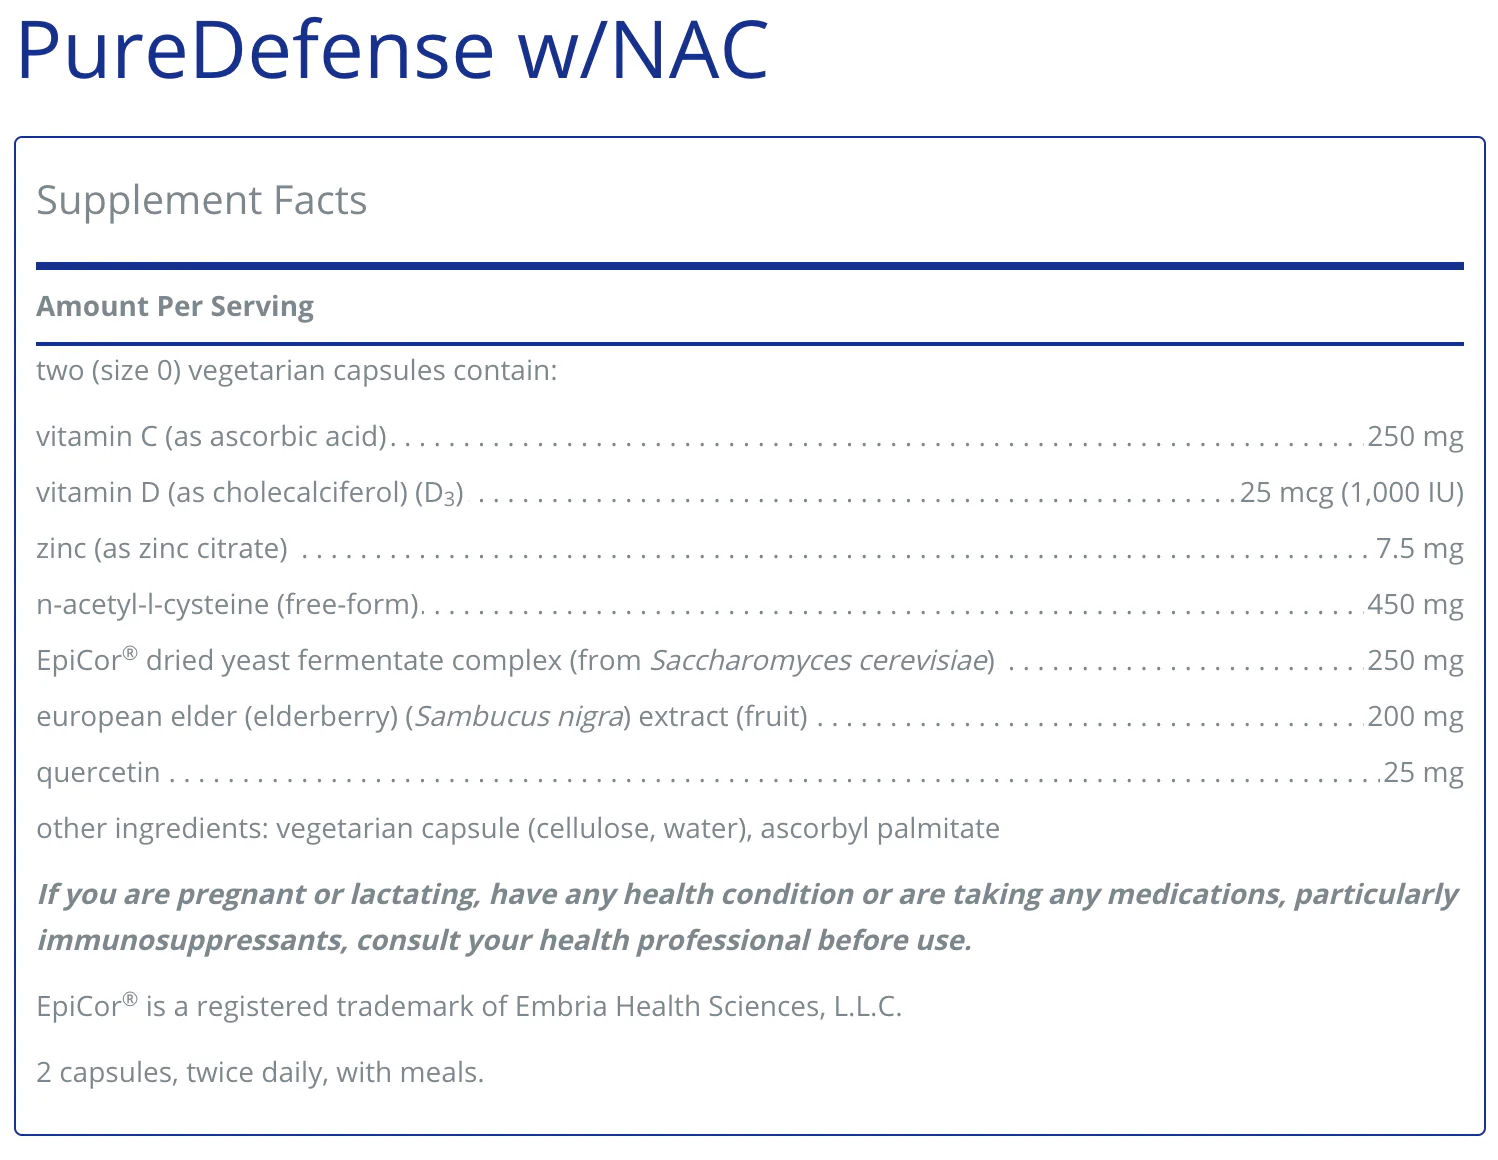Viewport: 1498px width, 1160px height.
Task: Click the italic Sambucus nigra text
Action: [x=519, y=717]
